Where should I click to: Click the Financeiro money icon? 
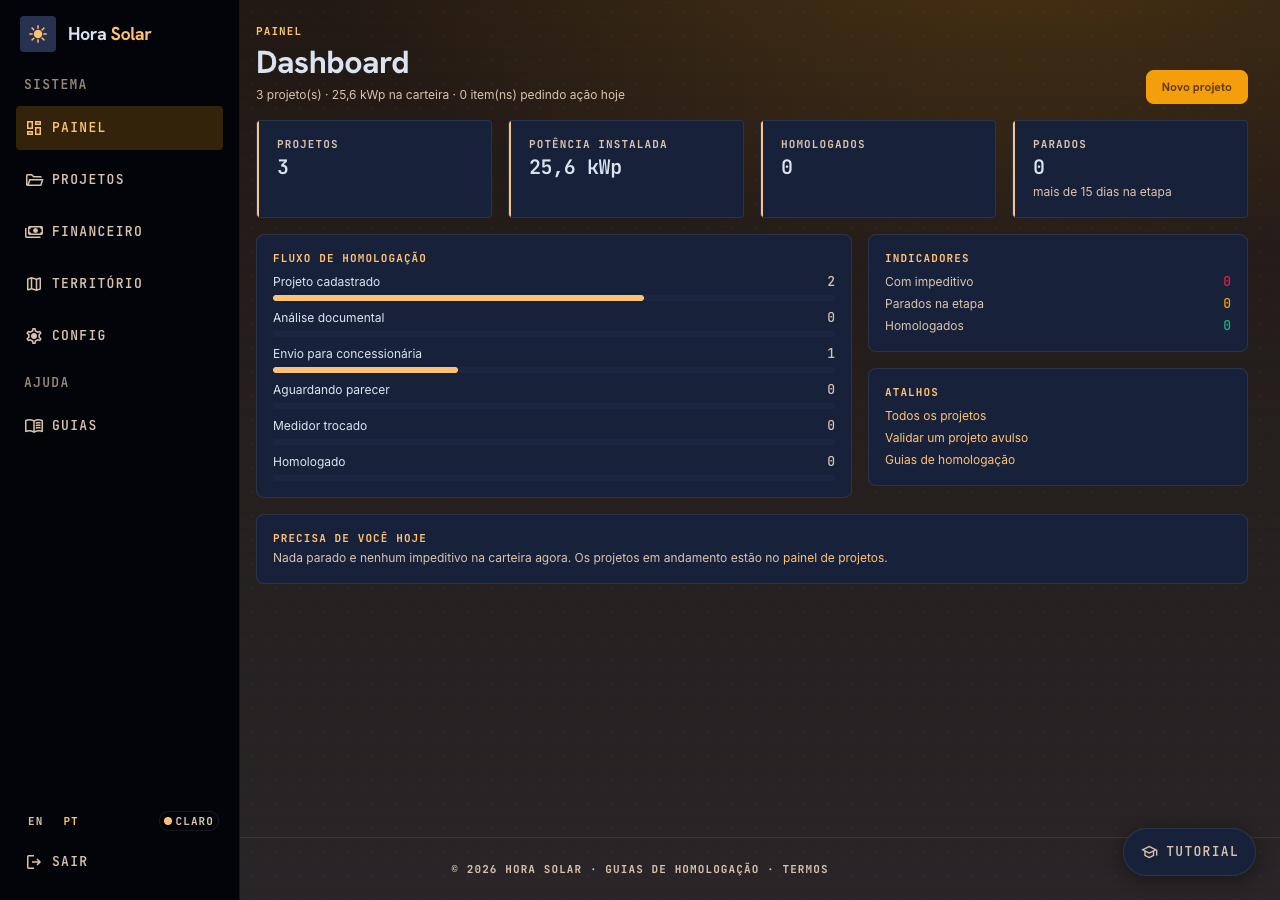[x=34, y=232]
